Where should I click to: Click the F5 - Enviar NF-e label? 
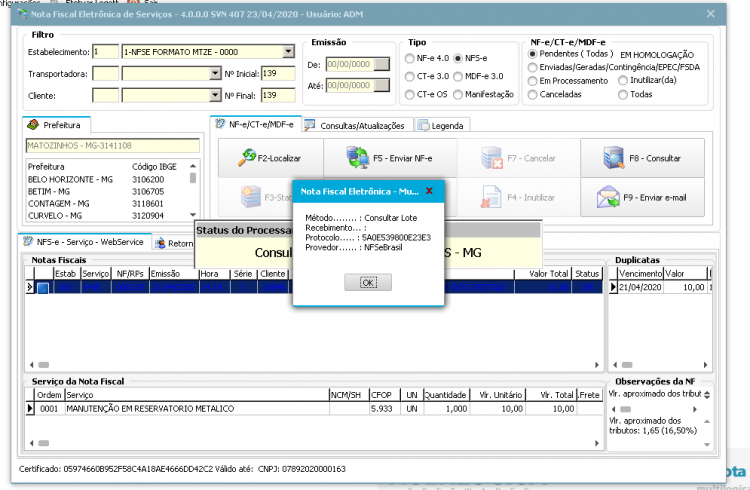403,158
